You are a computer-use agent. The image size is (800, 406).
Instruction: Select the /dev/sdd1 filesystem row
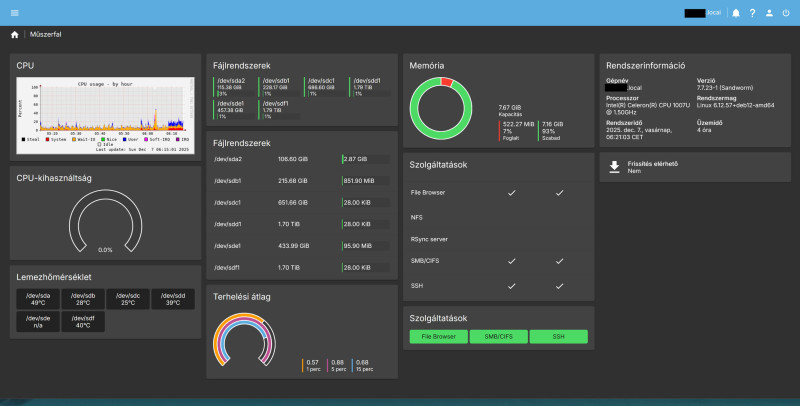pos(302,224)
